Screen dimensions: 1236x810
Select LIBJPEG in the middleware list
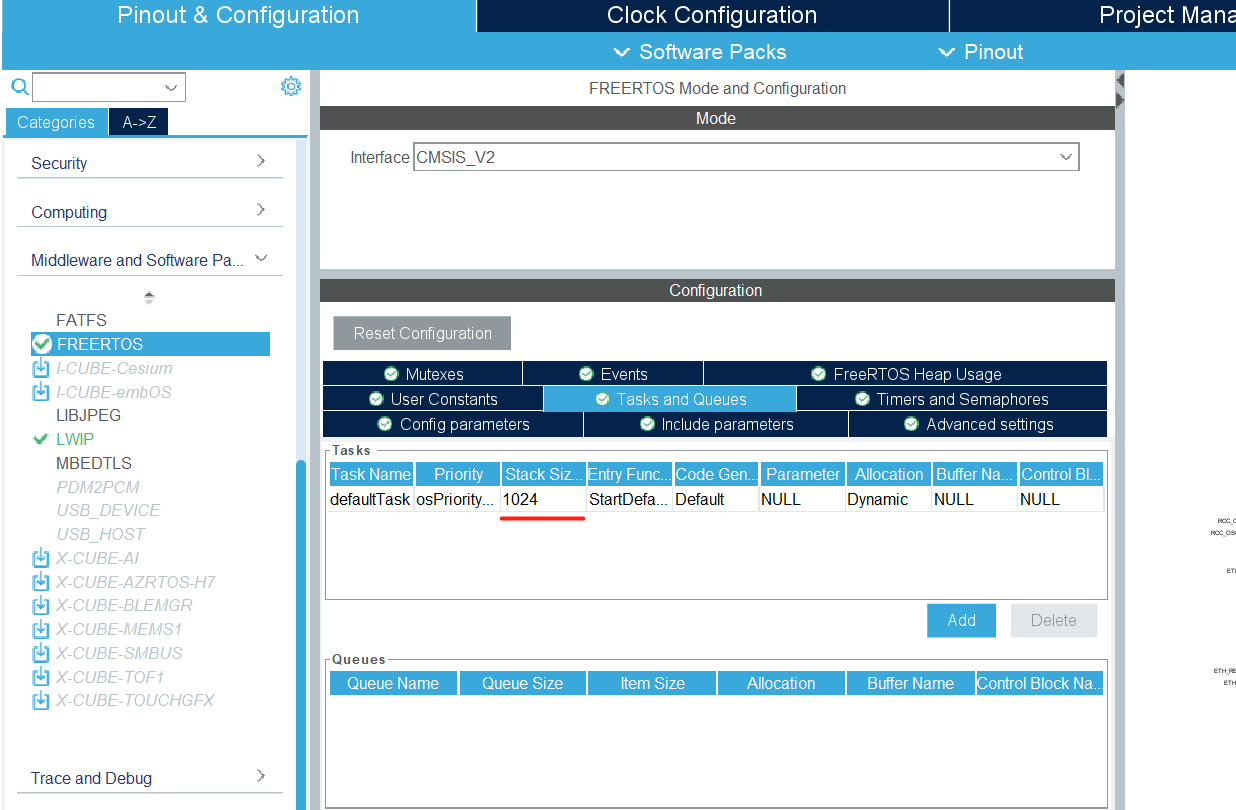[x=88, y=415]
